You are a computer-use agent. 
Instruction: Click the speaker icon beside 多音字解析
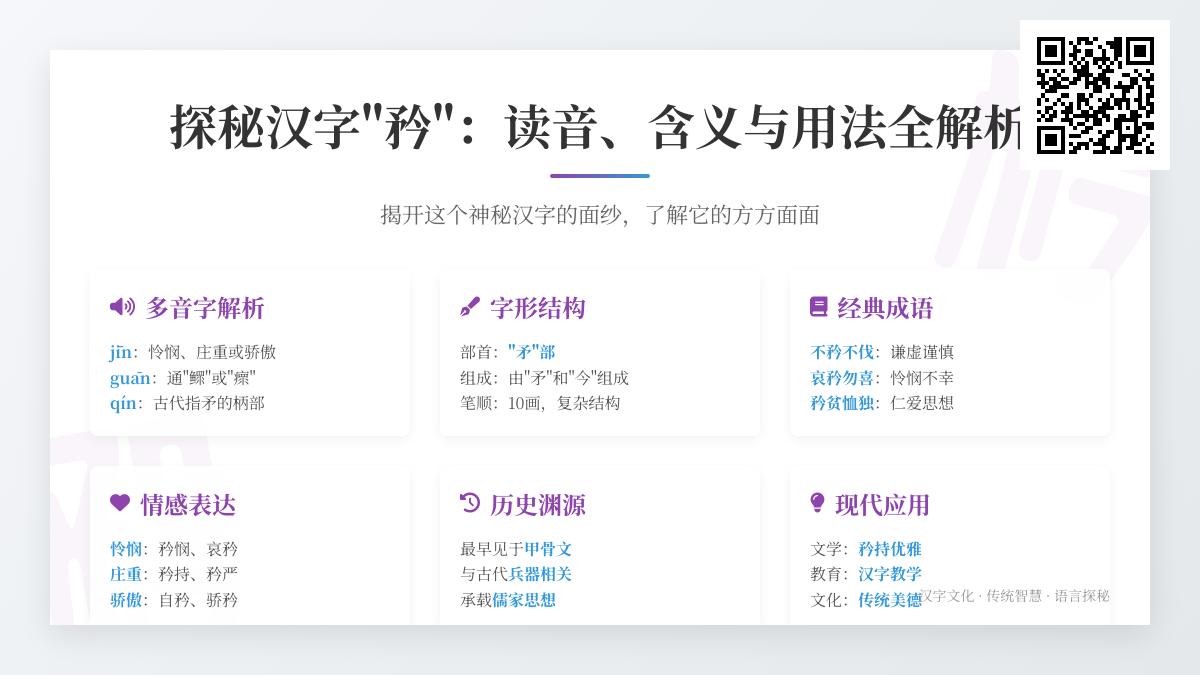click(122, 307)
